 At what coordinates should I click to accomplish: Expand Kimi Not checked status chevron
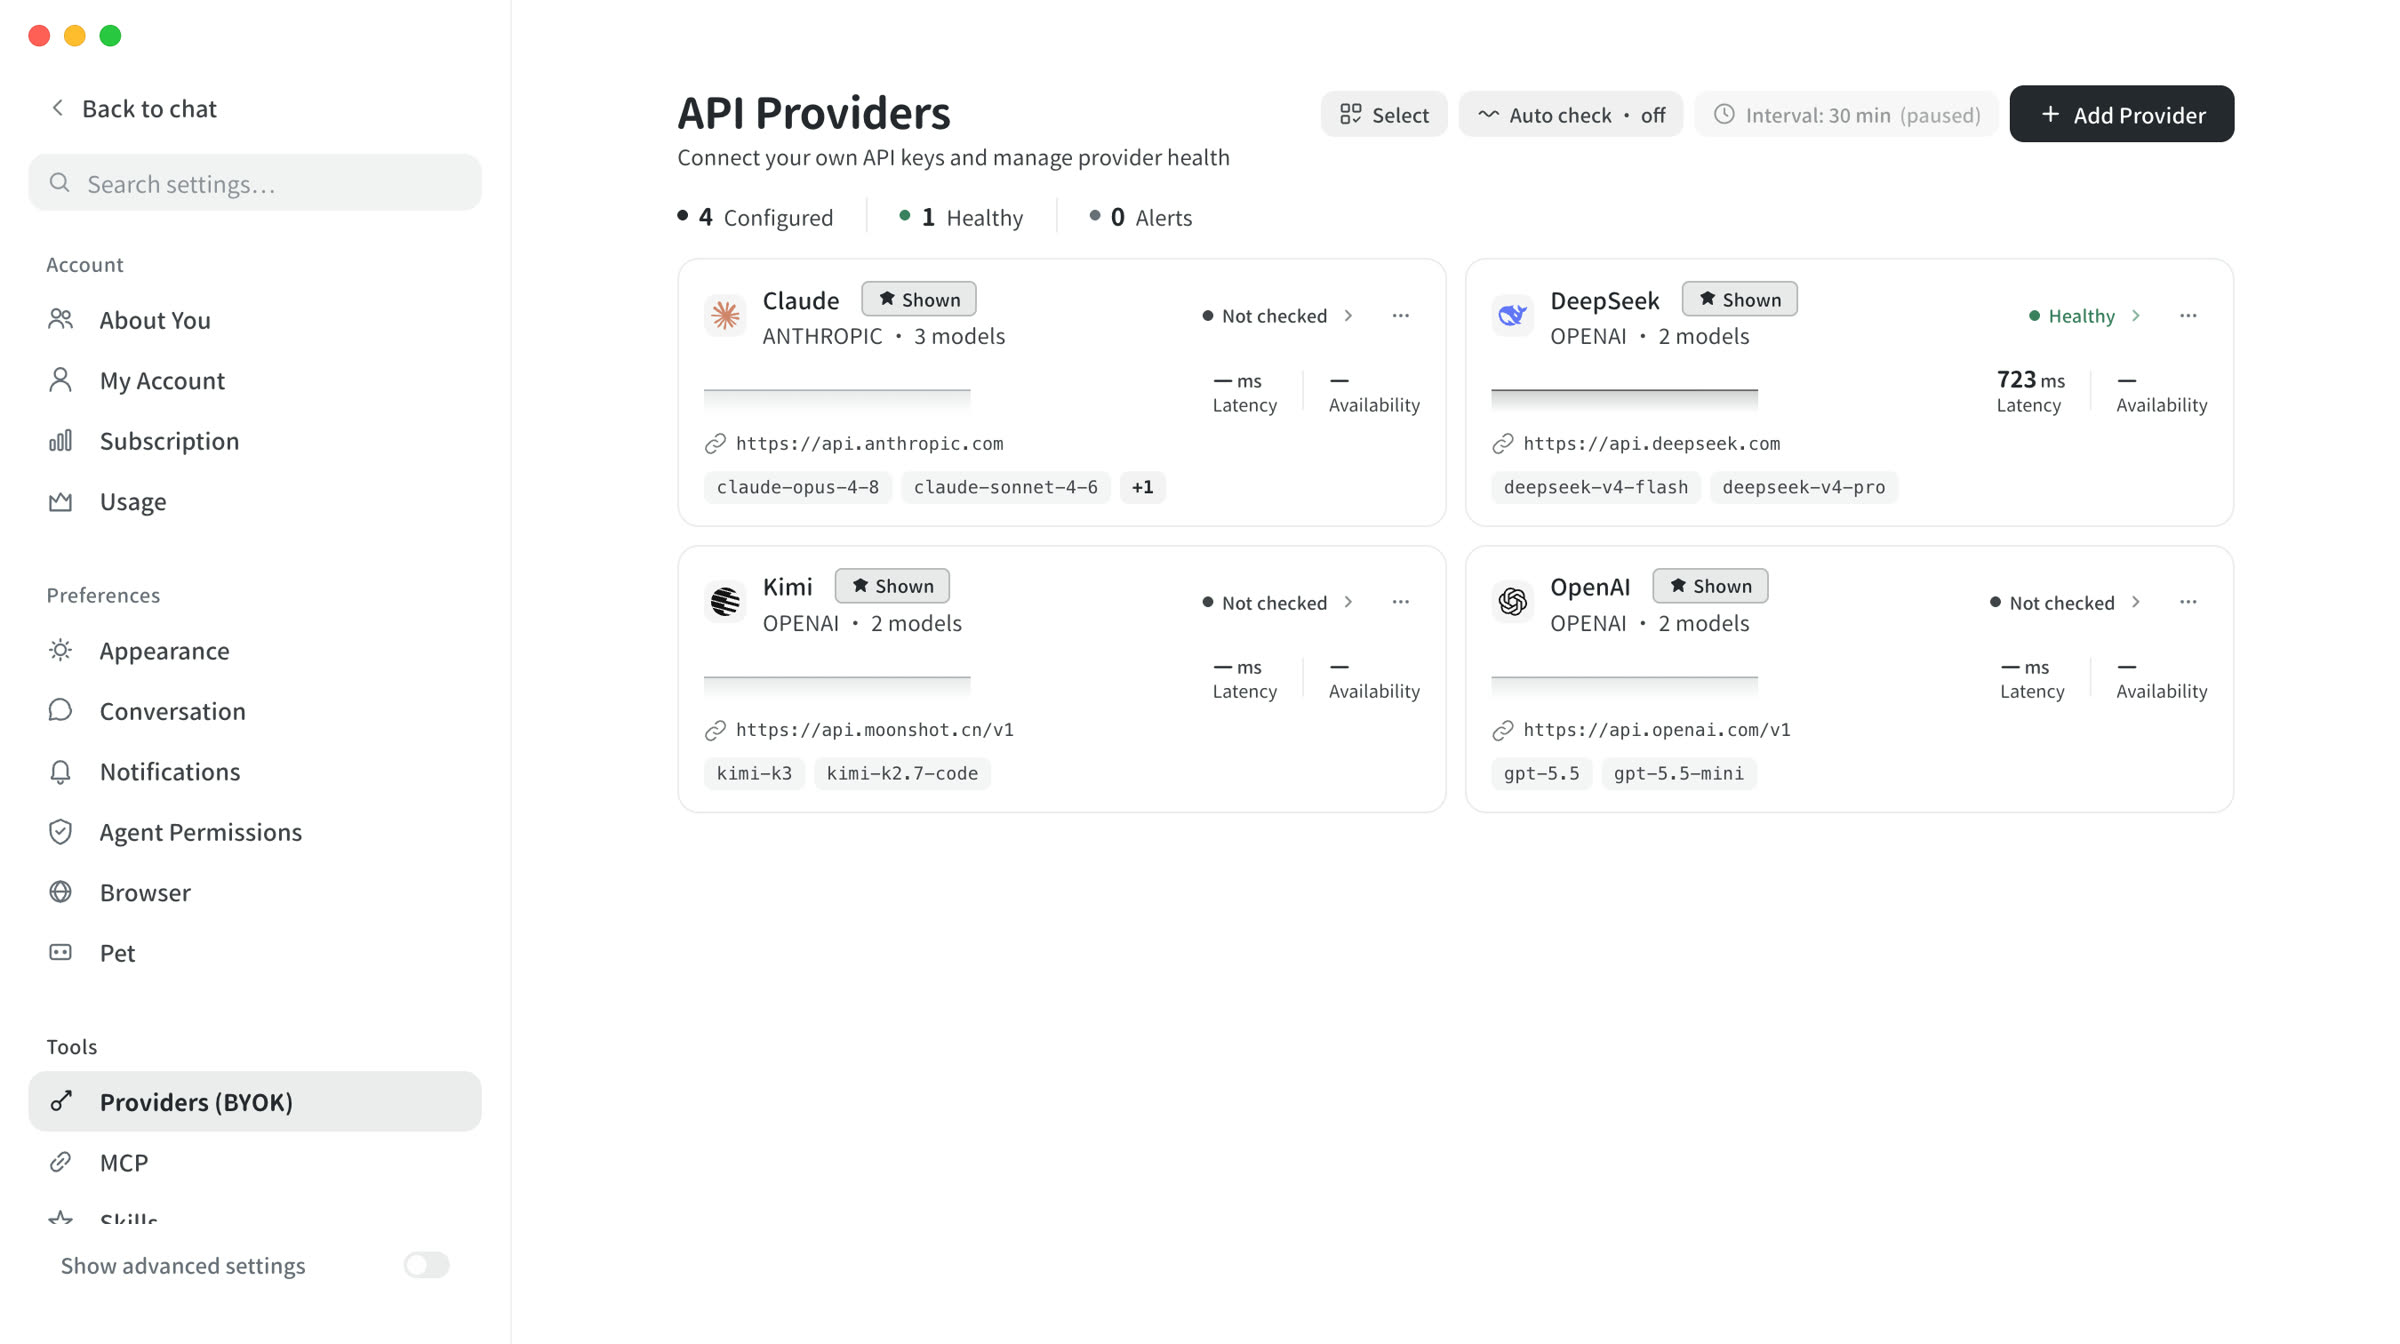1349,602
